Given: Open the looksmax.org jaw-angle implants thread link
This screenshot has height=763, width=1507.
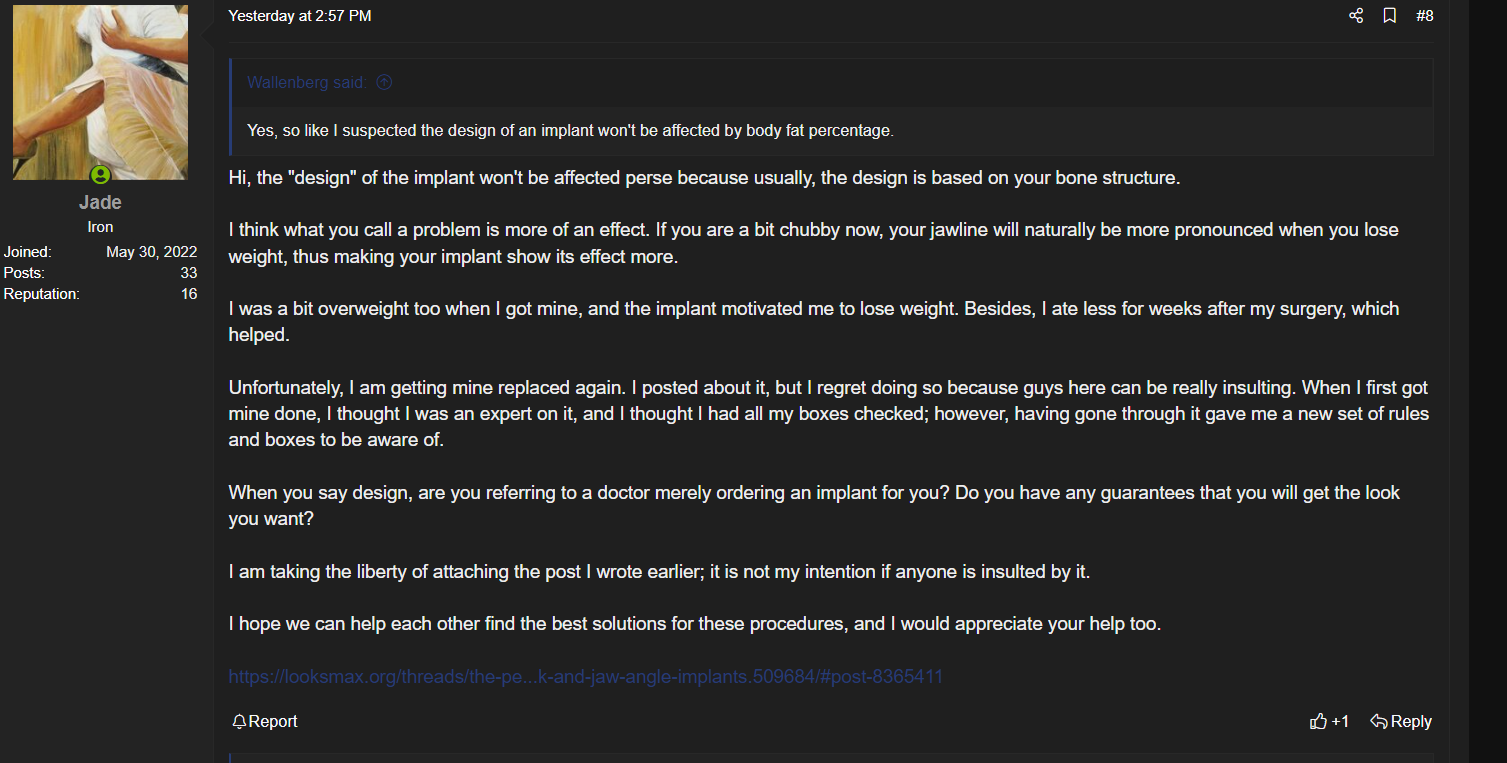Looking at the screenshot, I should [586, 676].
